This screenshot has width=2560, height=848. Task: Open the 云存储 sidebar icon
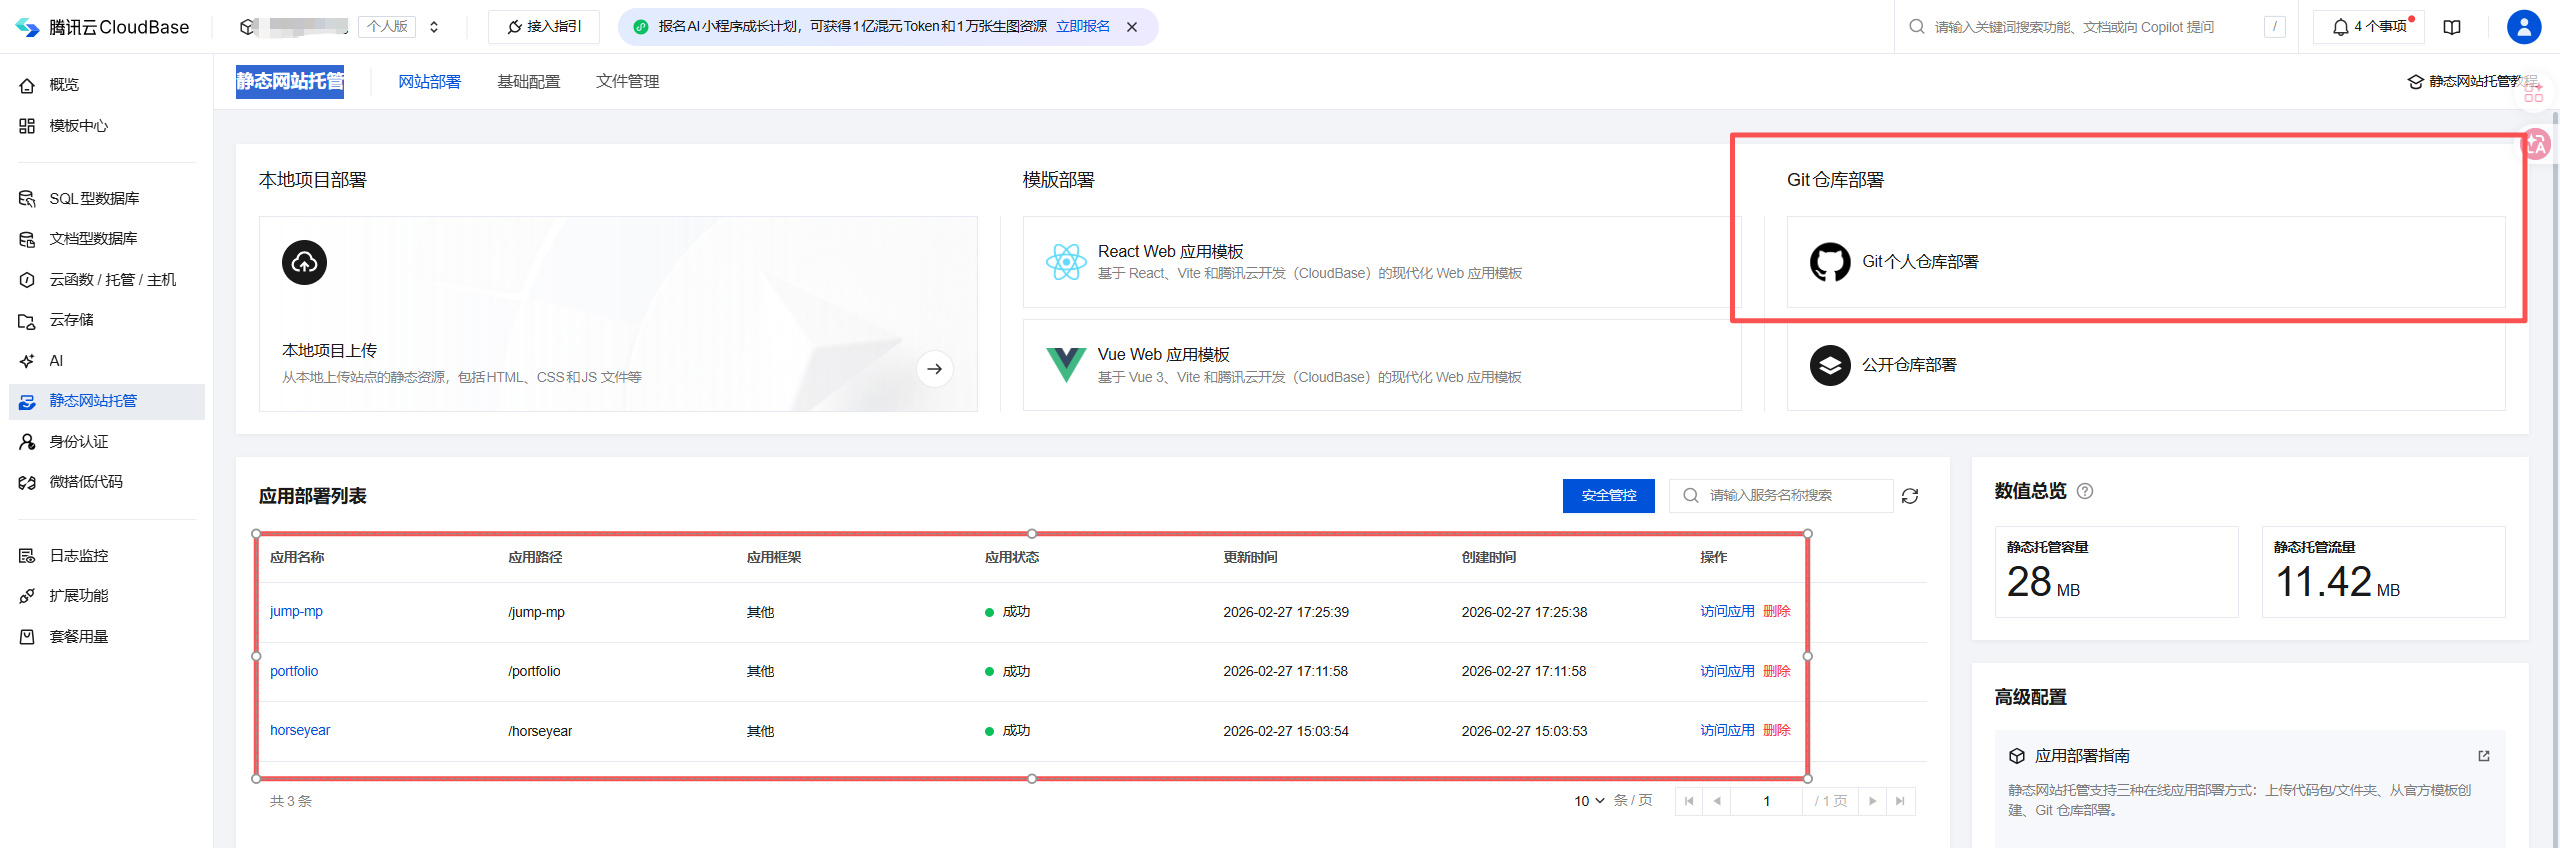(27, 320)
